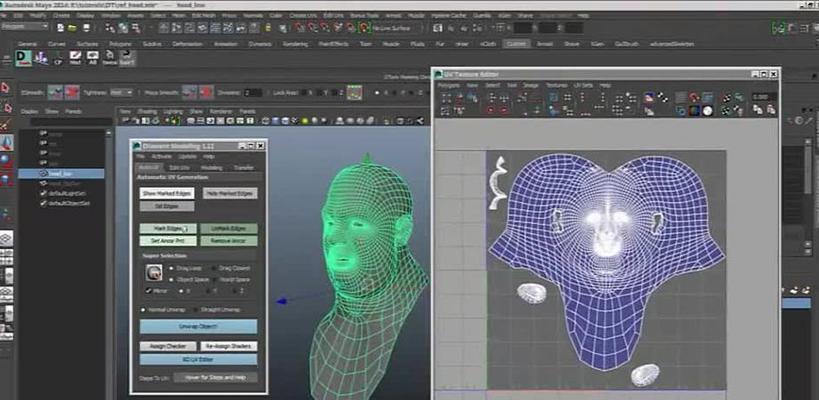The image size is (819, 400).
Task: Click the Show Marked Edges button
Action: click(x=167, y=193)
